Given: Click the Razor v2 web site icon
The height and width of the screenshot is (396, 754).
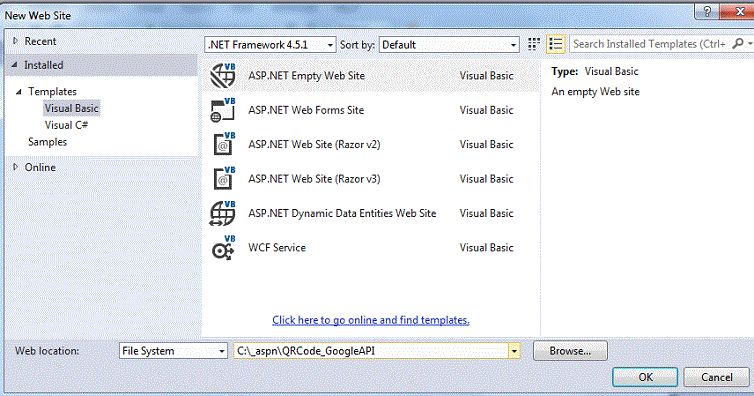Looking at the screenshot, I should point(224,144).
